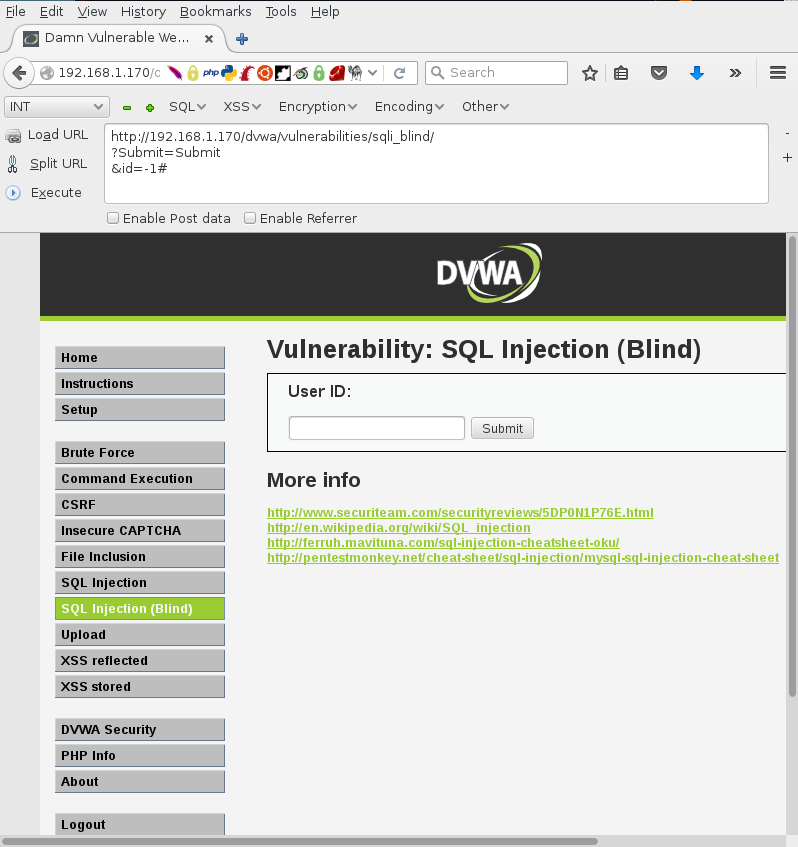This screenshot has width=798, height=847.
Task: Open the Firefox hamburger menu
Action: 778,72
